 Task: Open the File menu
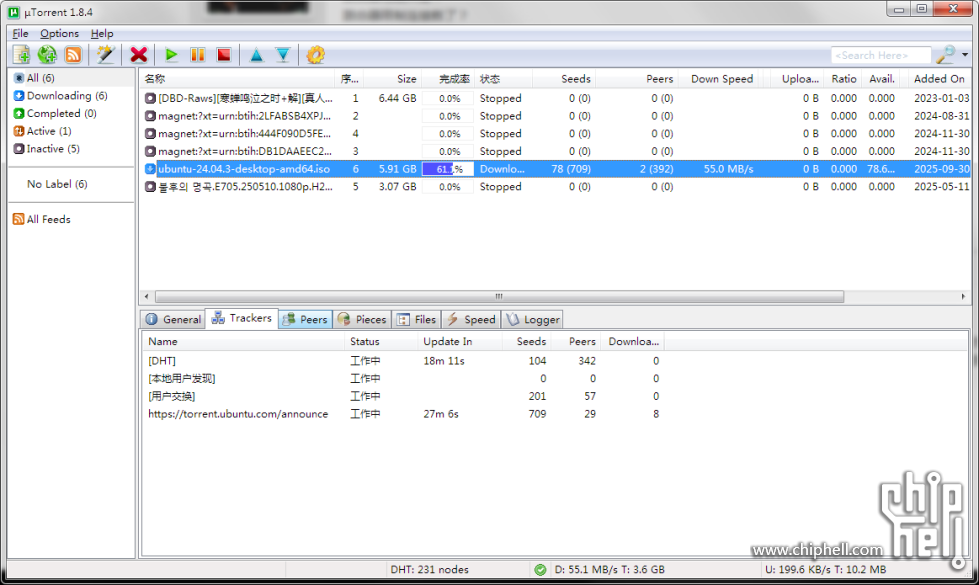(21, 33)
